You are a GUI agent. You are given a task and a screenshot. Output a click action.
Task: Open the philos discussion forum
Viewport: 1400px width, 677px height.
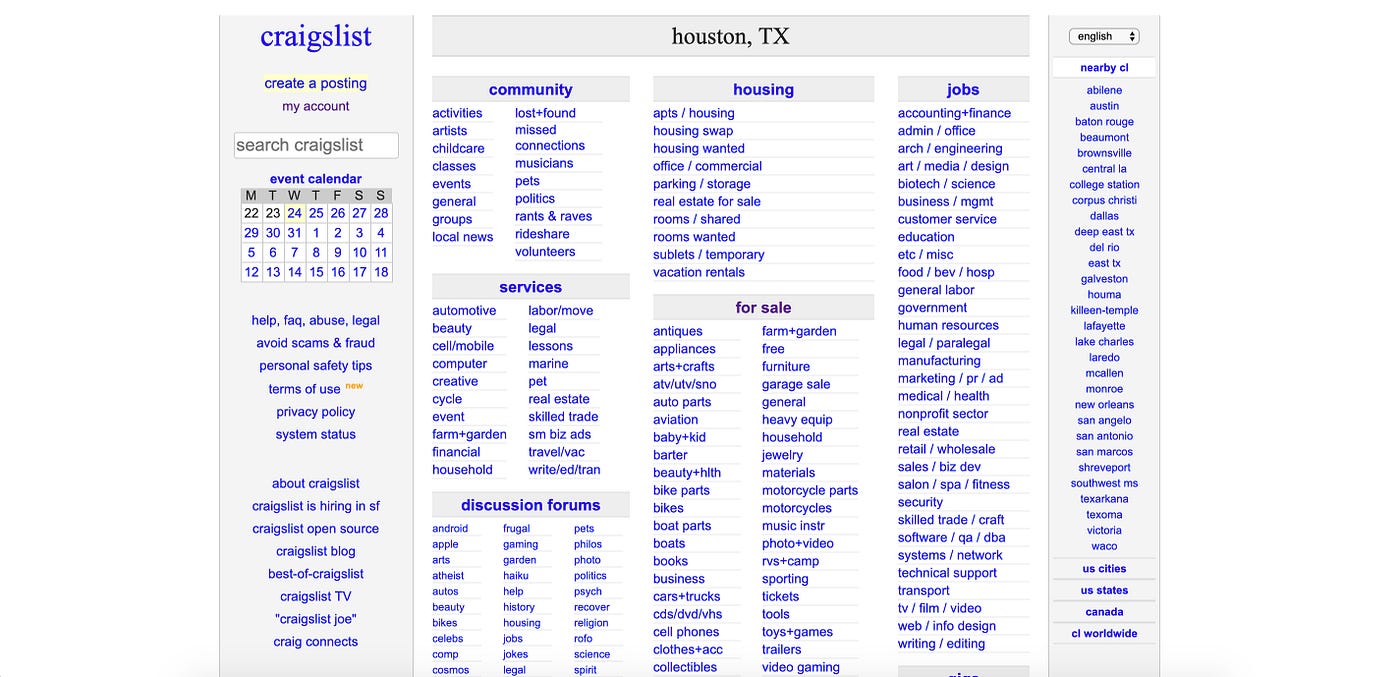click(588, 545)
